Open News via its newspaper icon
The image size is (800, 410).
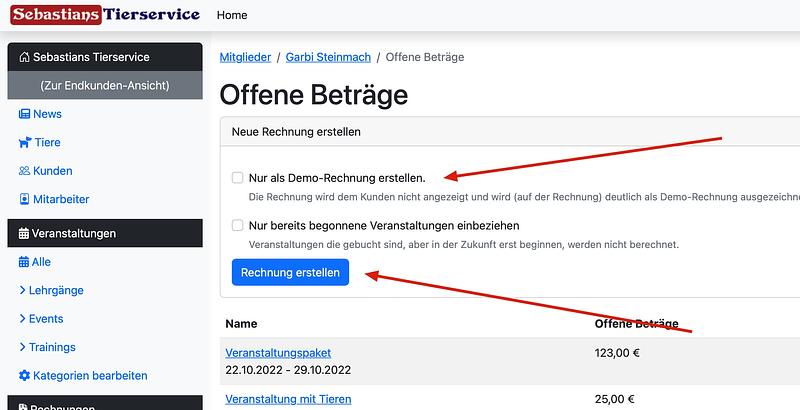[x=24, y=114]
